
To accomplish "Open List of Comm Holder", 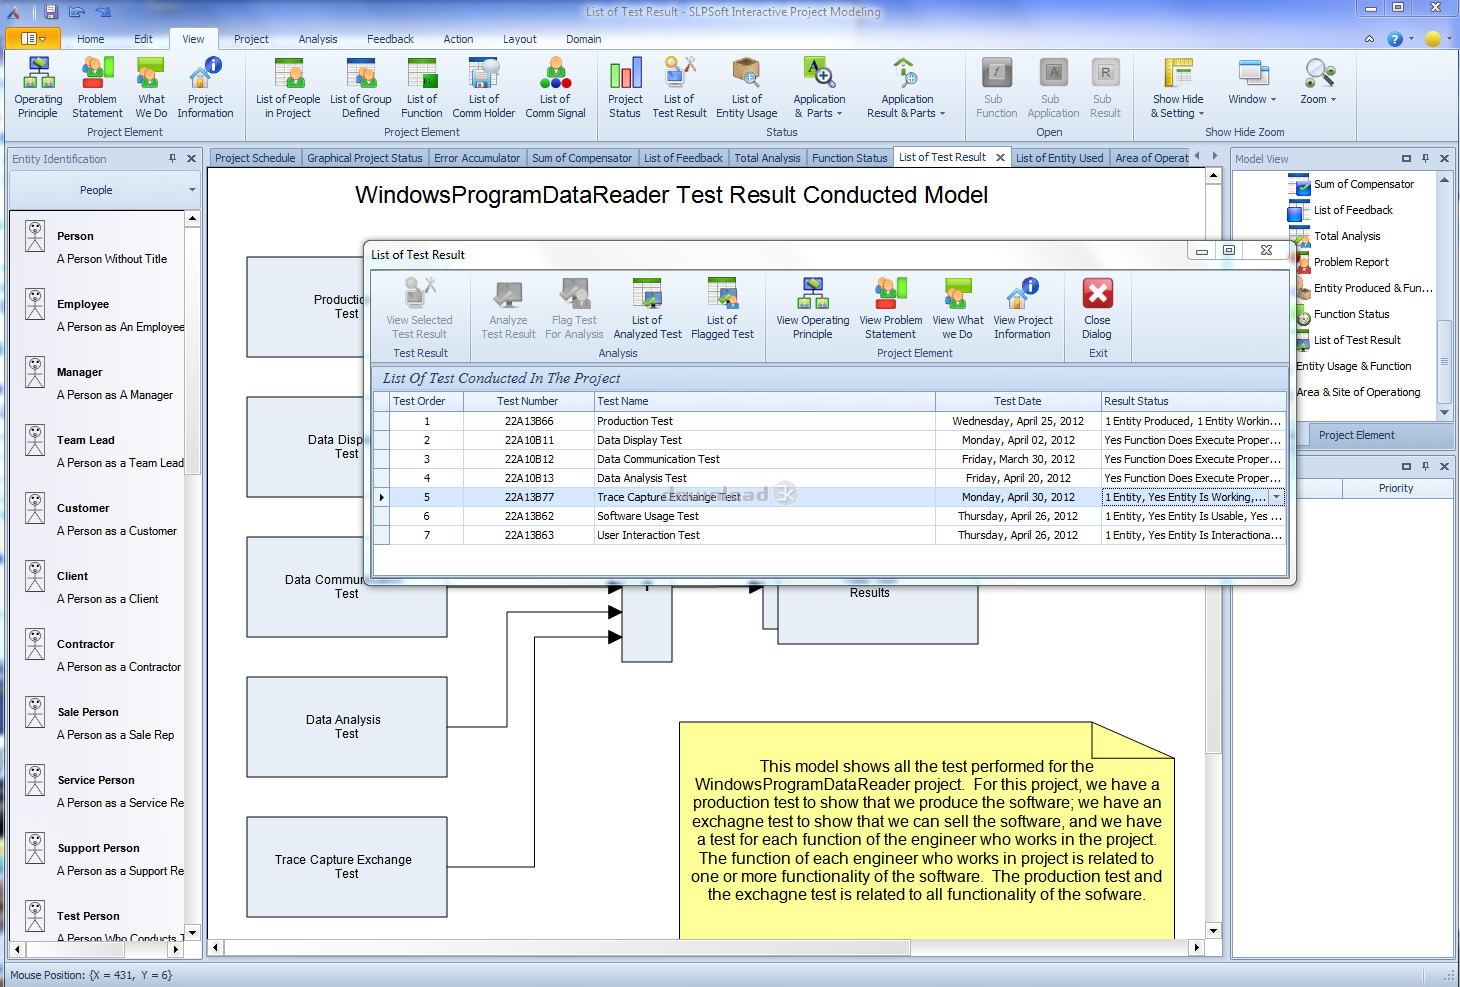I will [x=484, y=88].
